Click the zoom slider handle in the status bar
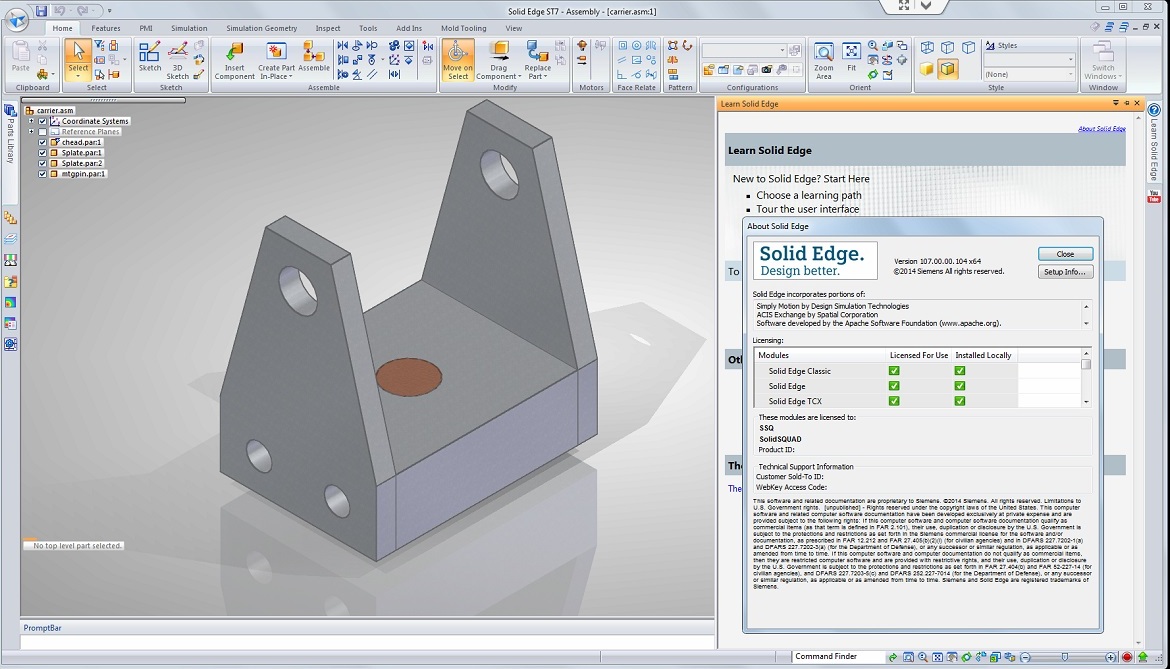1170x669 pixels. 1065,657
